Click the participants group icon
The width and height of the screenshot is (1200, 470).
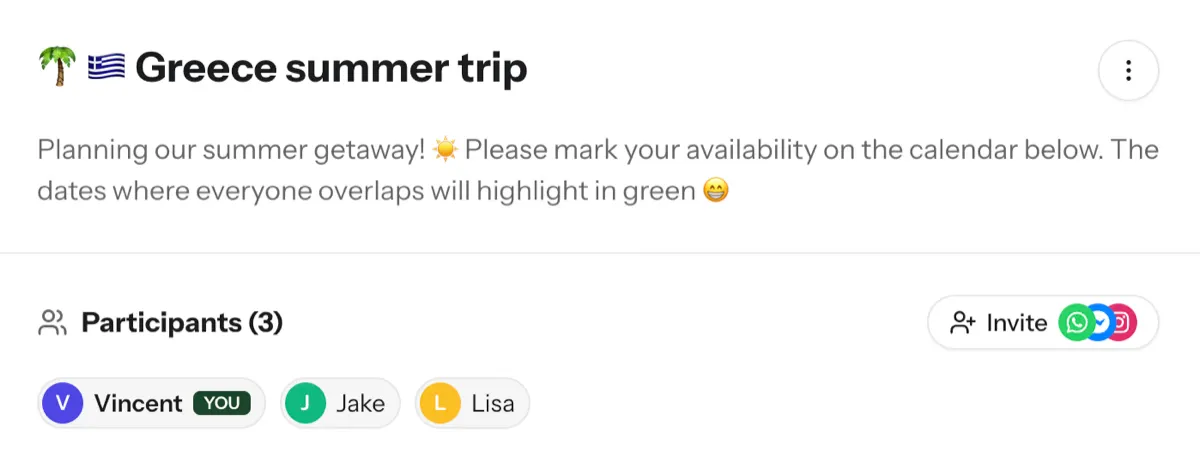[x=52, y=323]
